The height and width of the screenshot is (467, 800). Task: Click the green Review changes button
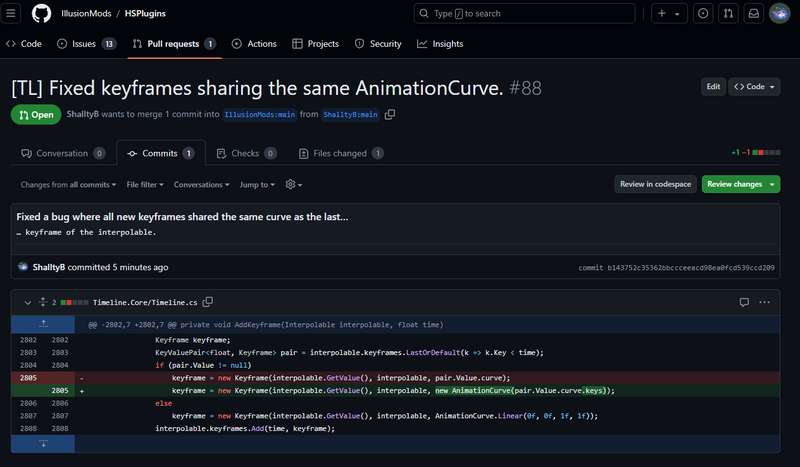[741, 184]
